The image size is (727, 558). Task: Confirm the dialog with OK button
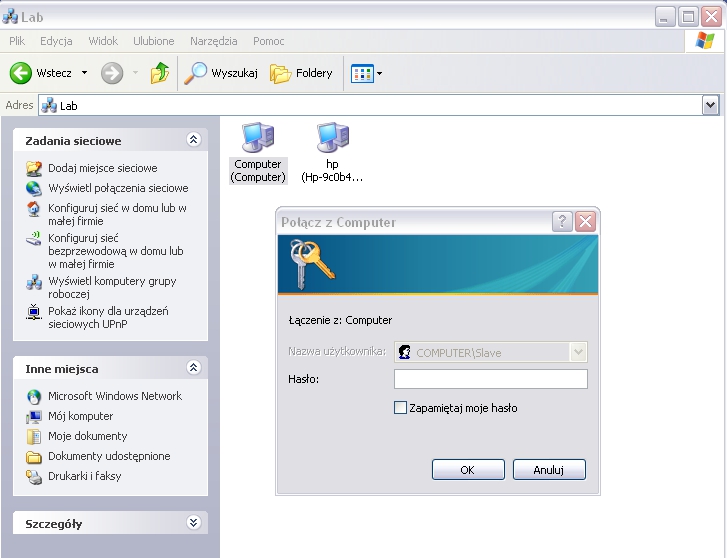coord(468,470)
